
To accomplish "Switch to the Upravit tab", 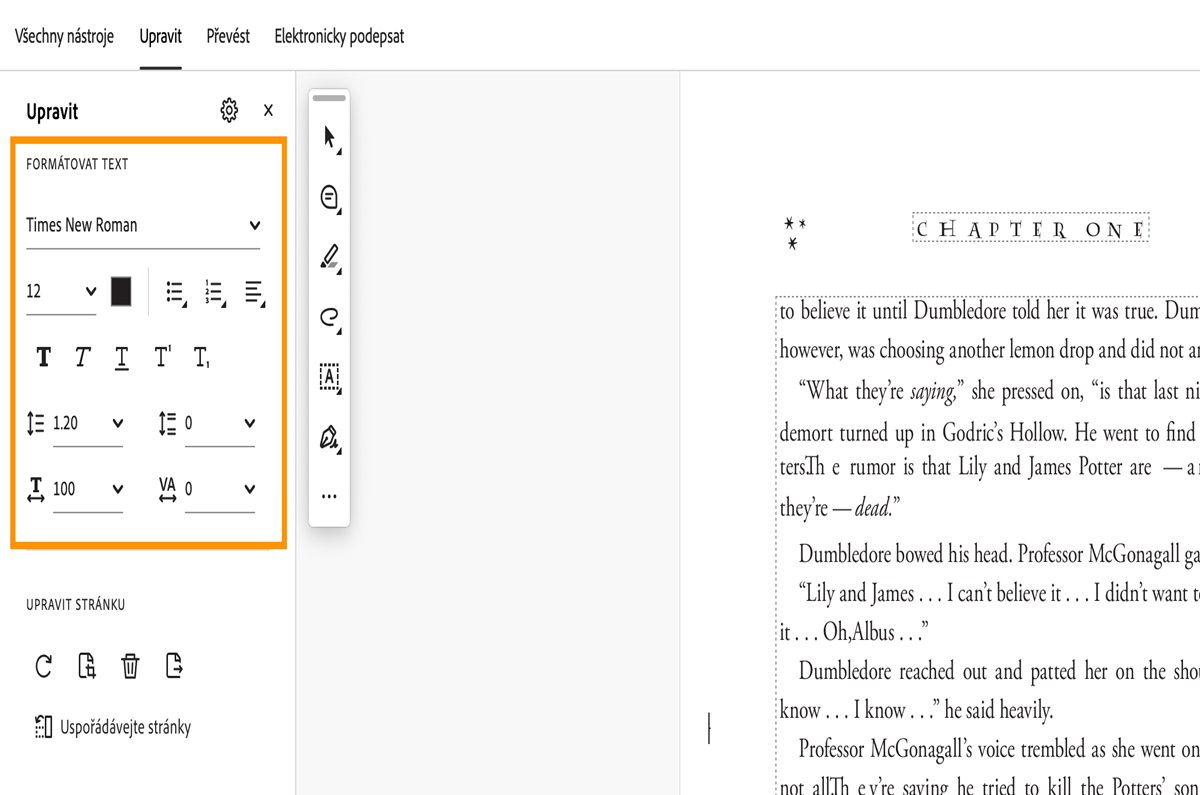I will point(161,36).
